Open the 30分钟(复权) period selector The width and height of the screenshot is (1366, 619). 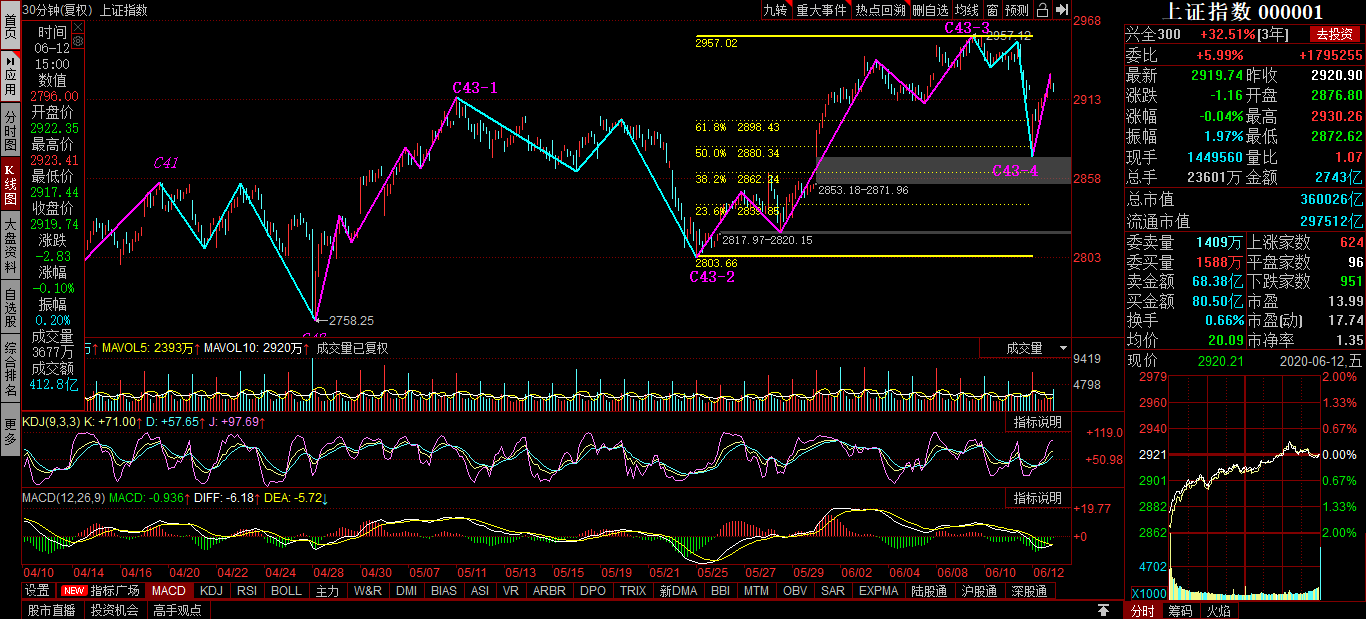click(58, 10)
